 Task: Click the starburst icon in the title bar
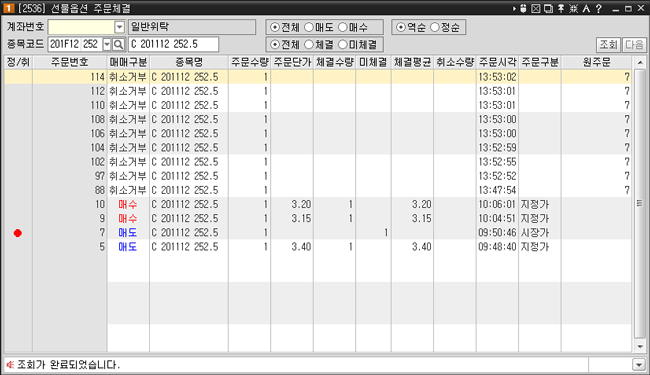tap(574, 8)
